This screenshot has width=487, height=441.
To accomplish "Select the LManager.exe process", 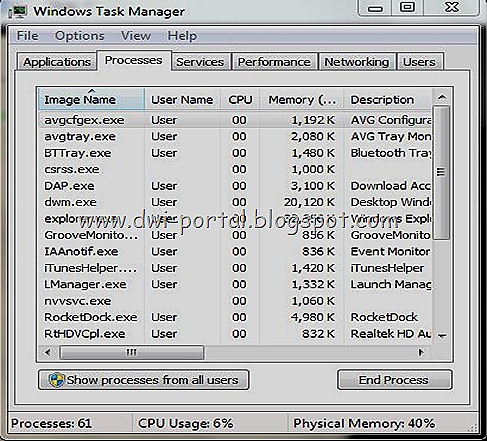I will tap(235, 284).
